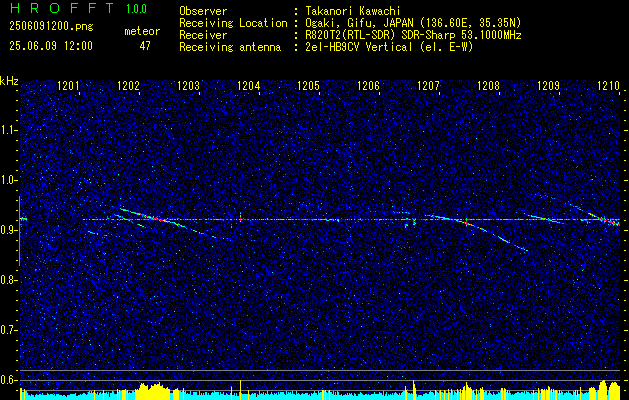The height and width of the screenshot is (400, 629).
Task: Click the HROFFT program title
Action: tap(61, 8)
